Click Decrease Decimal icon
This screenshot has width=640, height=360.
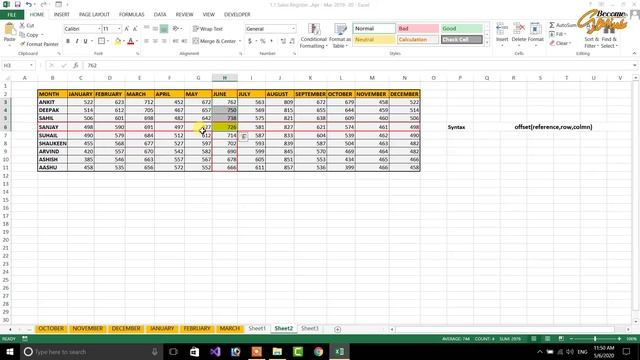pos(292,41)
